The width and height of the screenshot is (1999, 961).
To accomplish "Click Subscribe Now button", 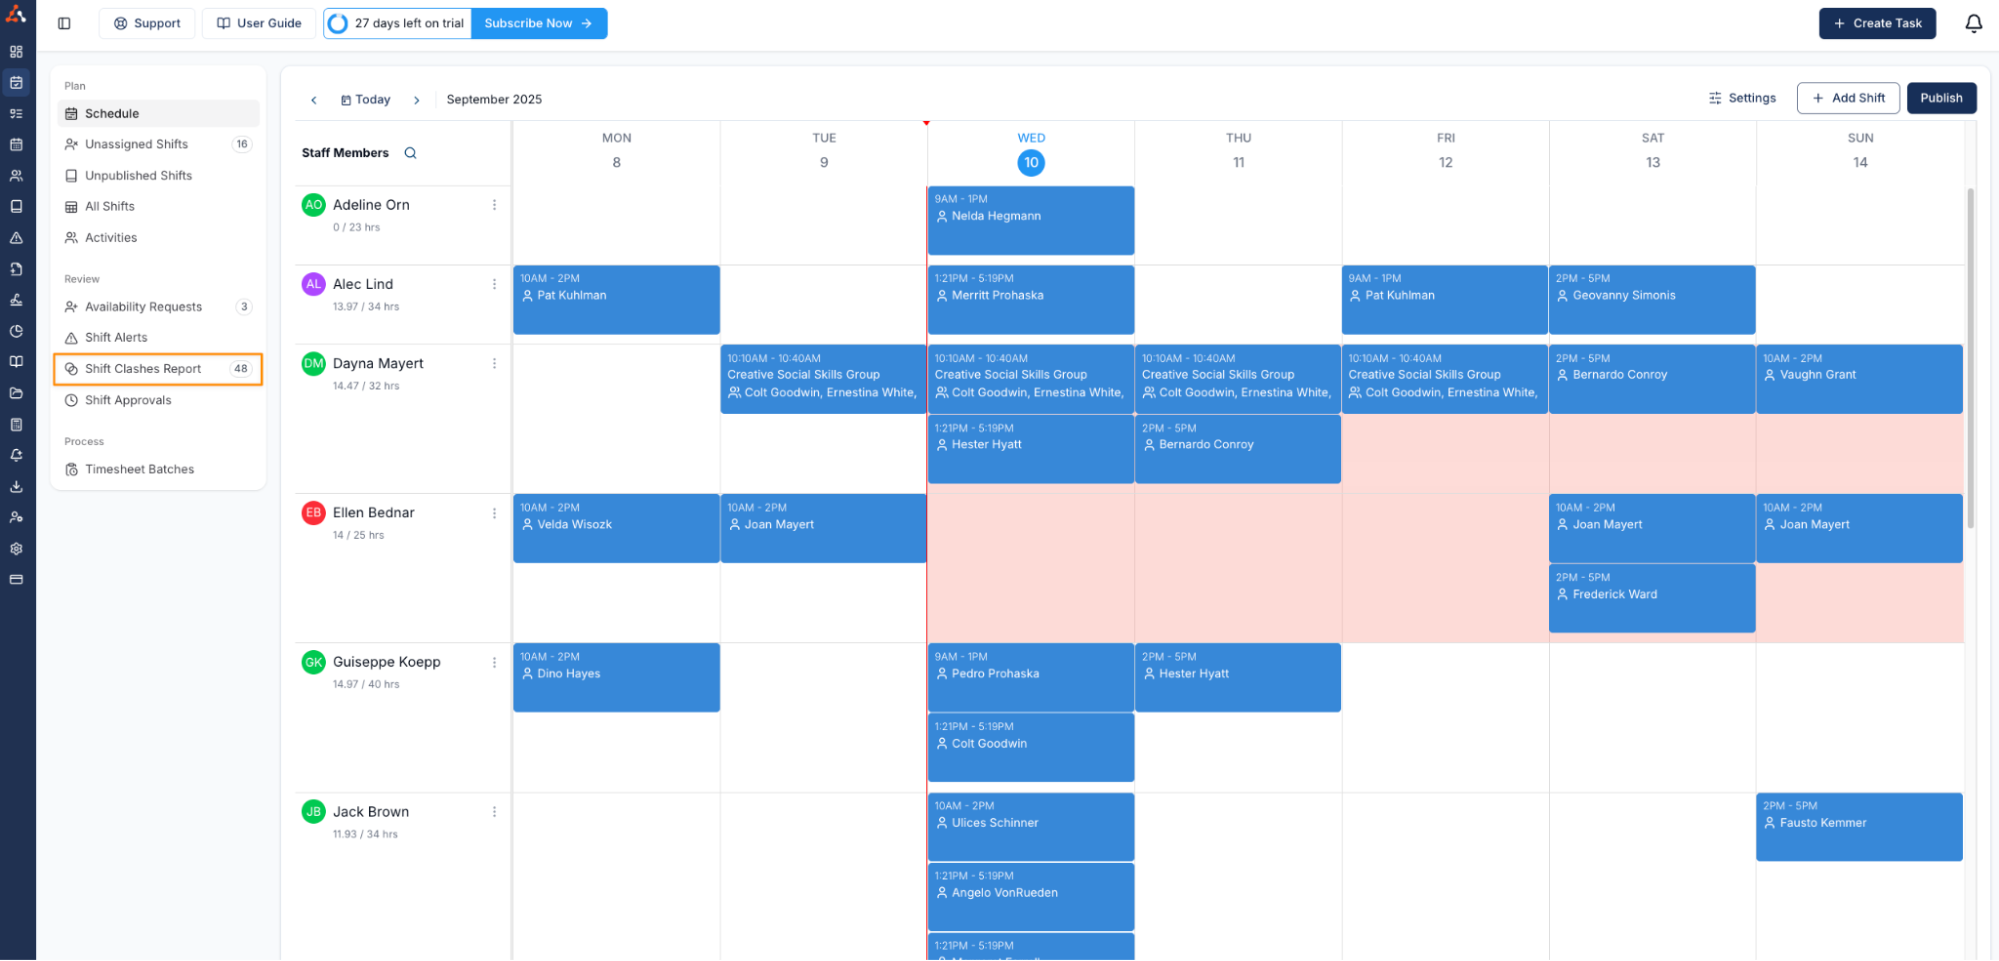I will pyautogui.click(x=538, y=23).
